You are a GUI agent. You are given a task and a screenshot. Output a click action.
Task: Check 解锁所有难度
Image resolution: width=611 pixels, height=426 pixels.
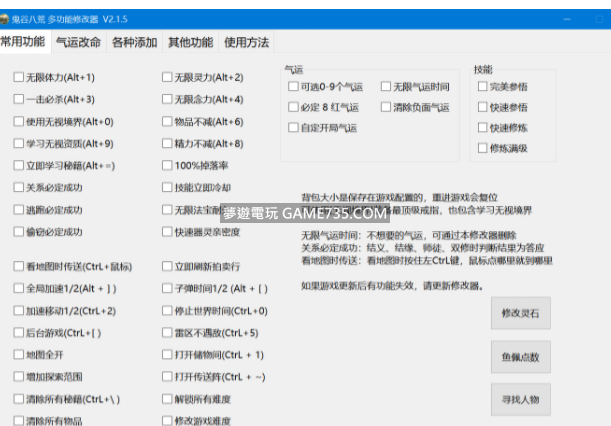[x=167, y=399]
